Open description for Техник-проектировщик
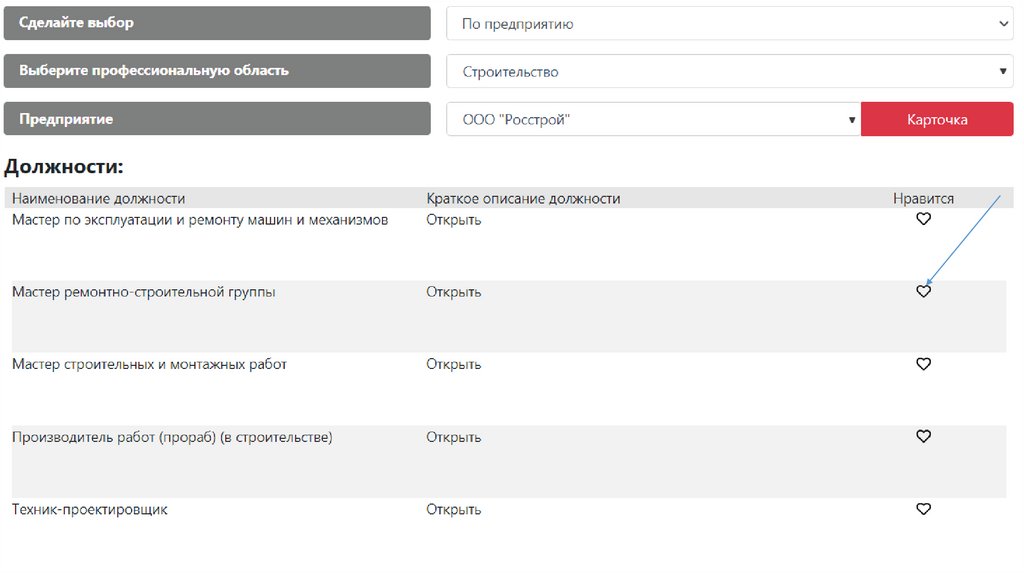The image size is (1024, 574). [453, 510]
